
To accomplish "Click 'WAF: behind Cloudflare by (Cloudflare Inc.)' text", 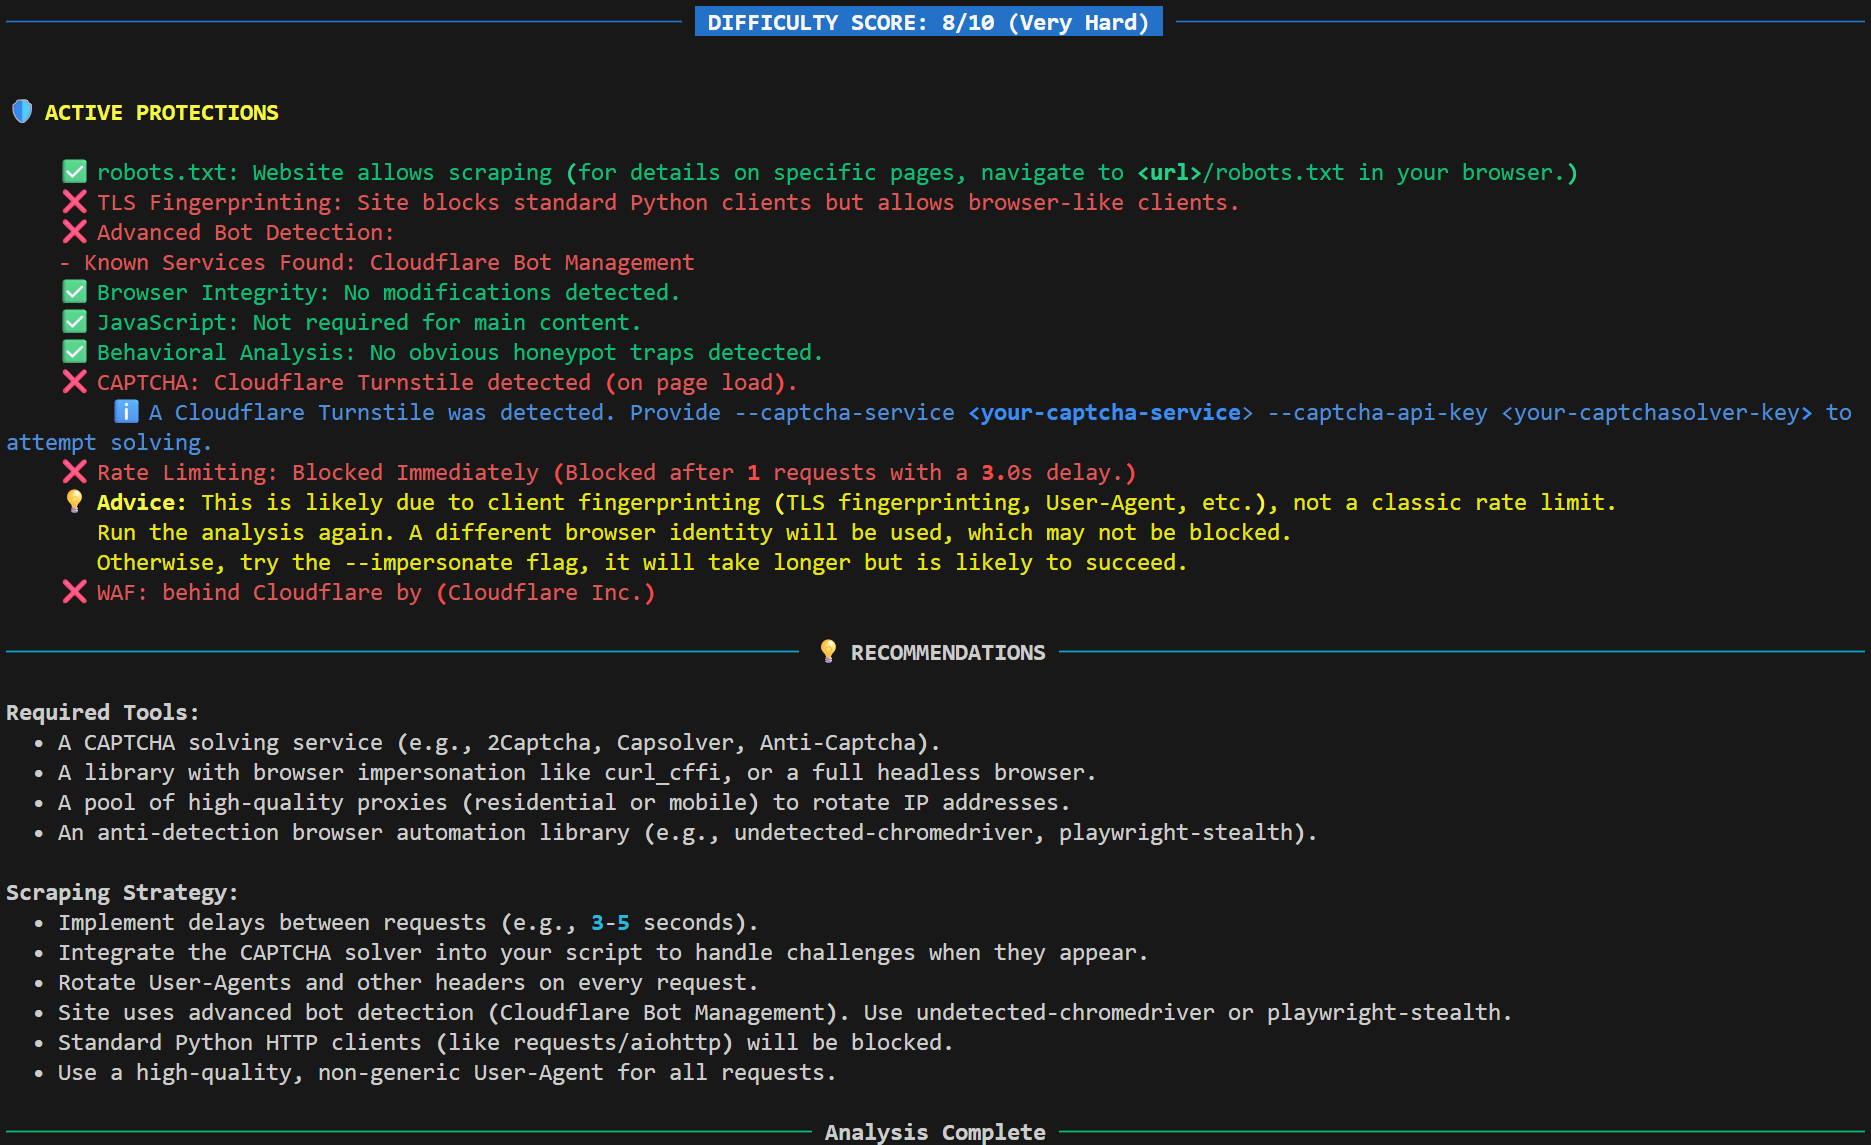I will click(376, 593).
